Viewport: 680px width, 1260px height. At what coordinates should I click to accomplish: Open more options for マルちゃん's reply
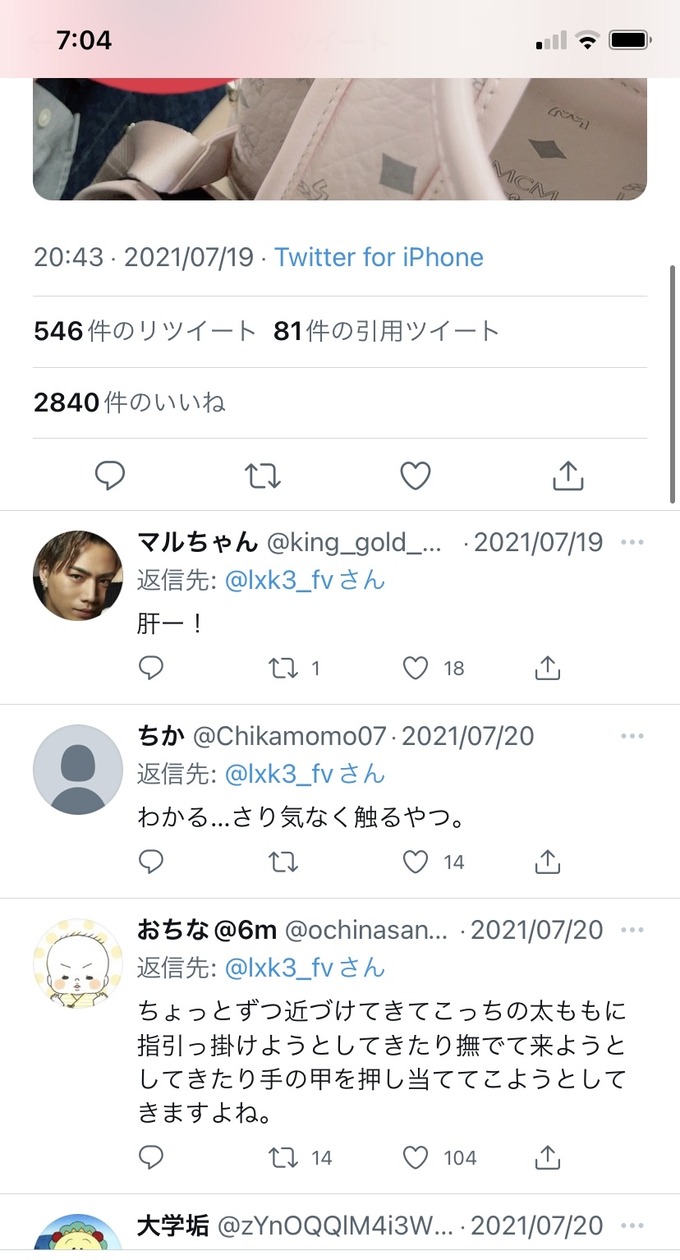pyautogui.click(x=632, y=541)
